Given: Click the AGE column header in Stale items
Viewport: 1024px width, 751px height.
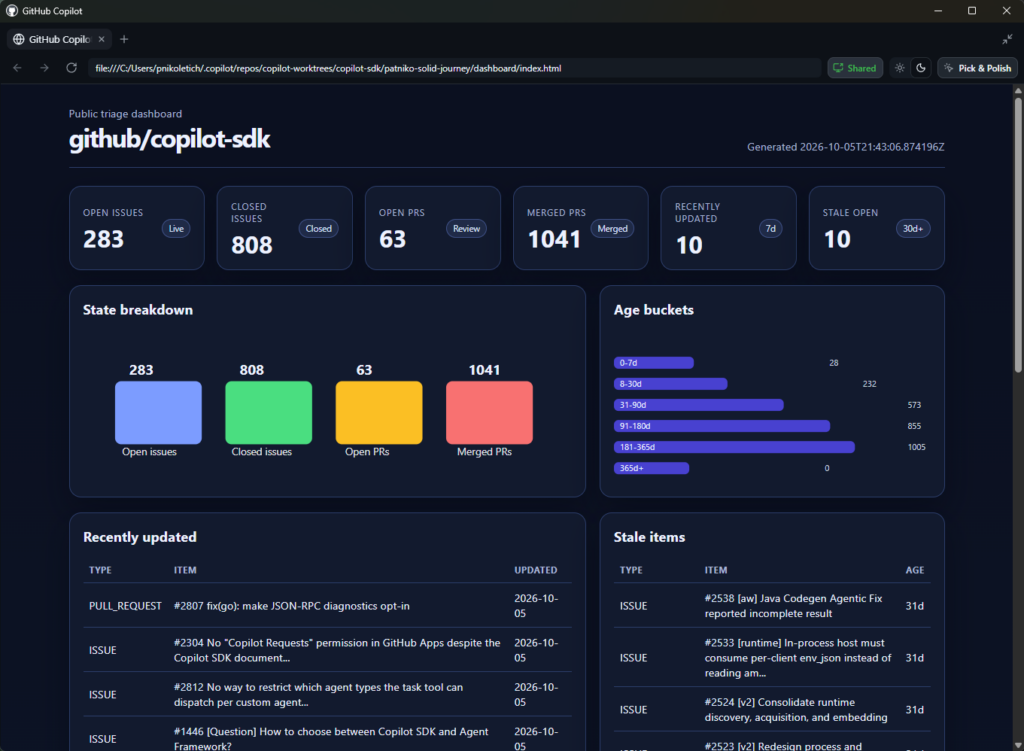Looking at the screenshot, I should tap(914, 570).
